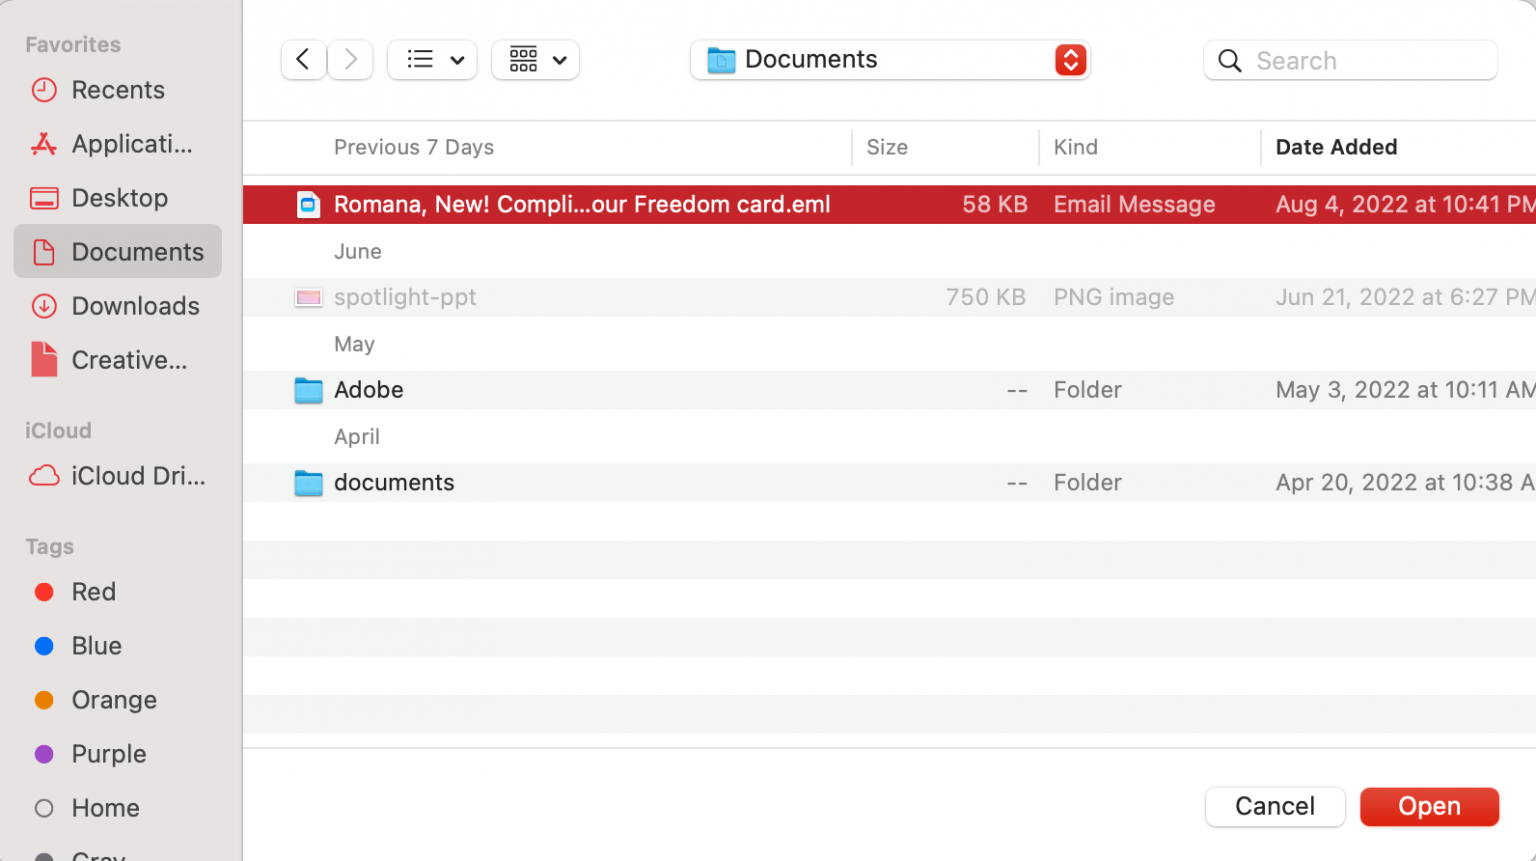Open the Recents sidebar item
1536x861 pixels.
tap(117, 90)
